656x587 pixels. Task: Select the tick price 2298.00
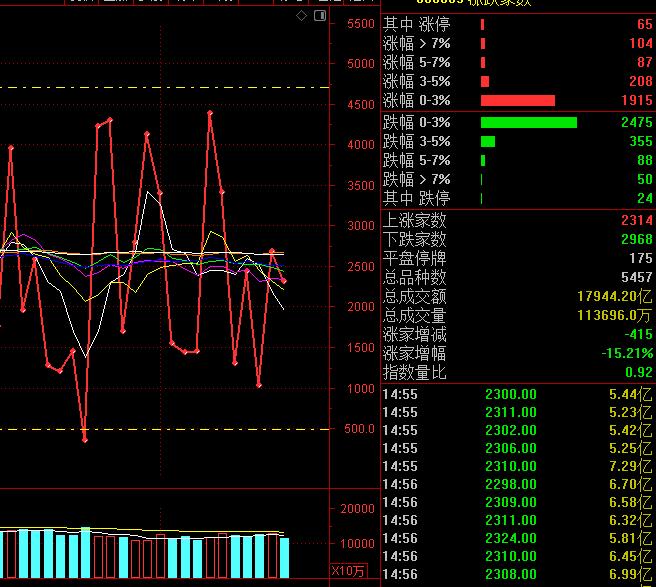coord(511,484)
